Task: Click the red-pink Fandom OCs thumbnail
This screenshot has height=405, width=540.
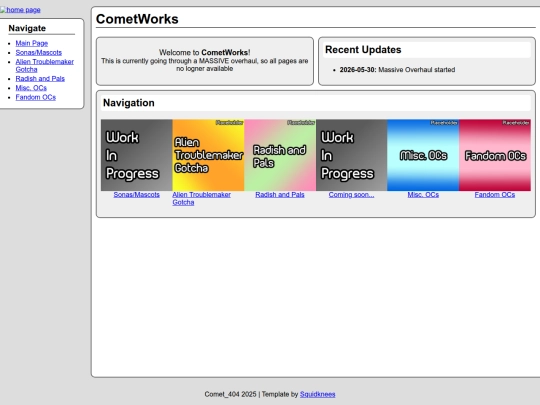Action: click(495, 155)
